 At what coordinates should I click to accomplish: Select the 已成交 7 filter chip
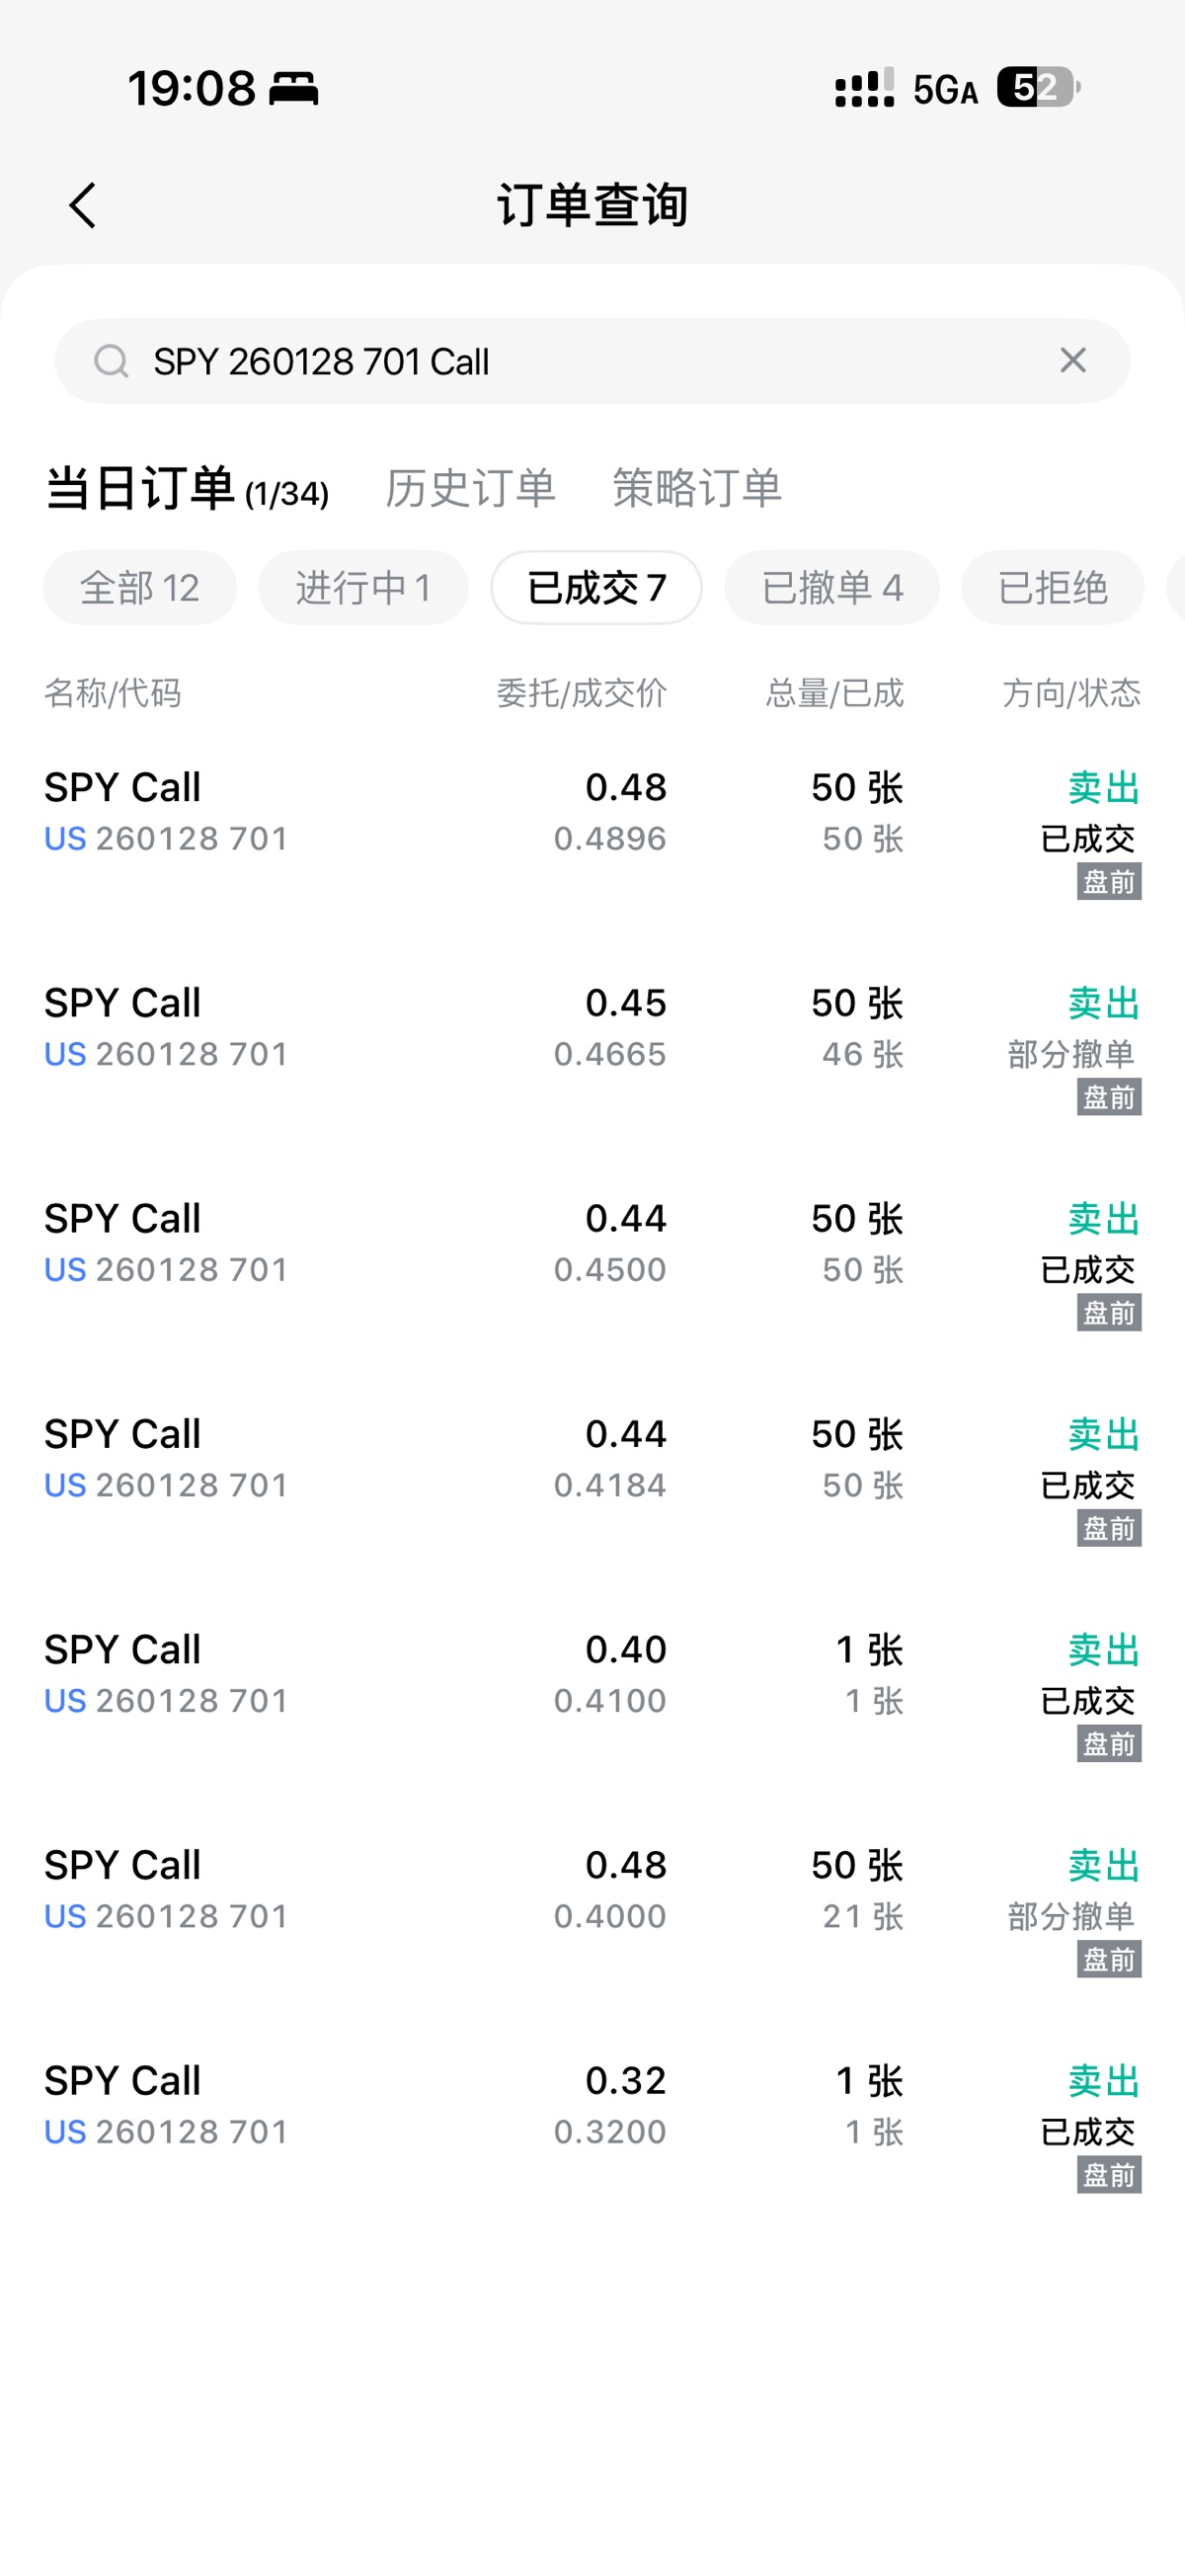[596, 588]
